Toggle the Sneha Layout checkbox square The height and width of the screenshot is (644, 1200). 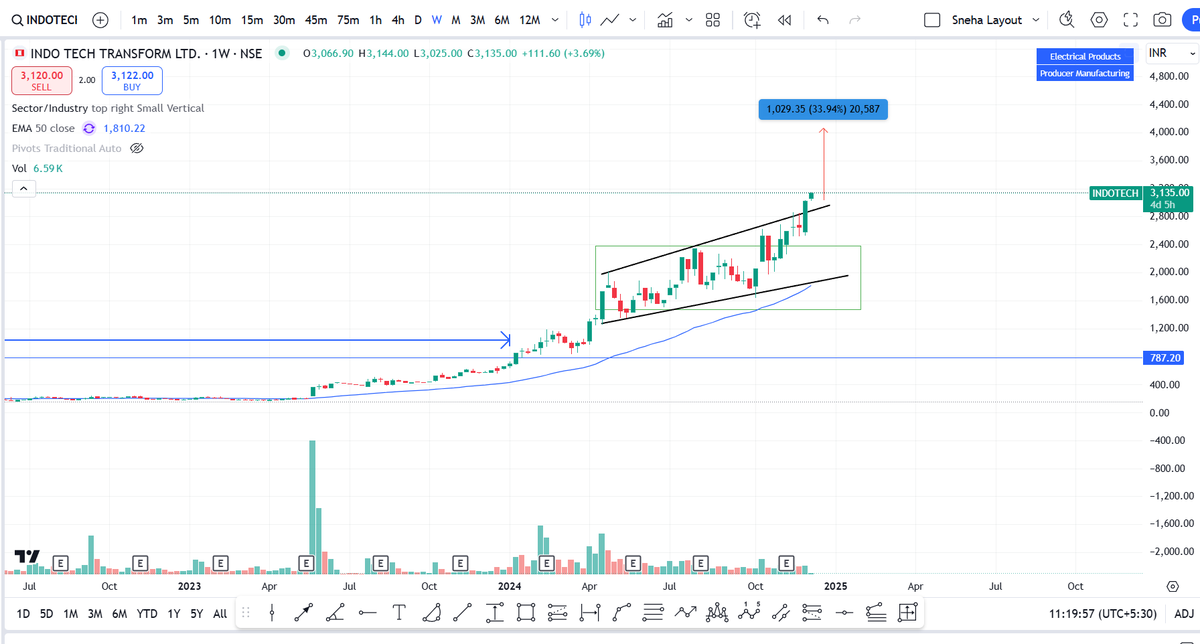point(932,20)
